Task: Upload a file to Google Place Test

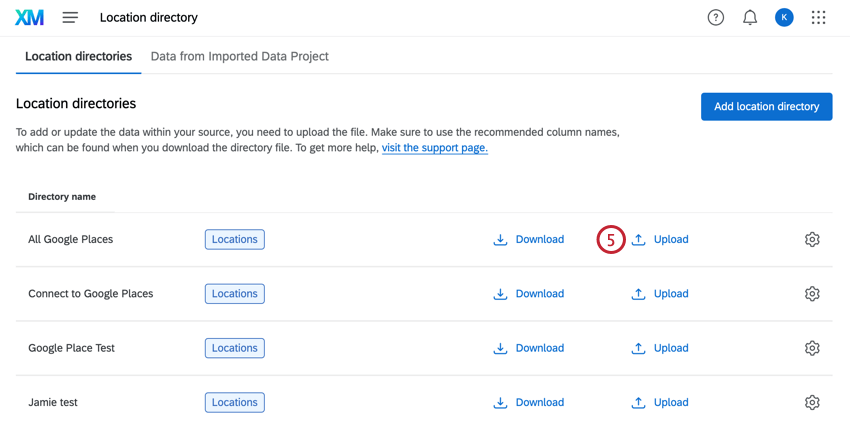Action: (x=660, y=348)
